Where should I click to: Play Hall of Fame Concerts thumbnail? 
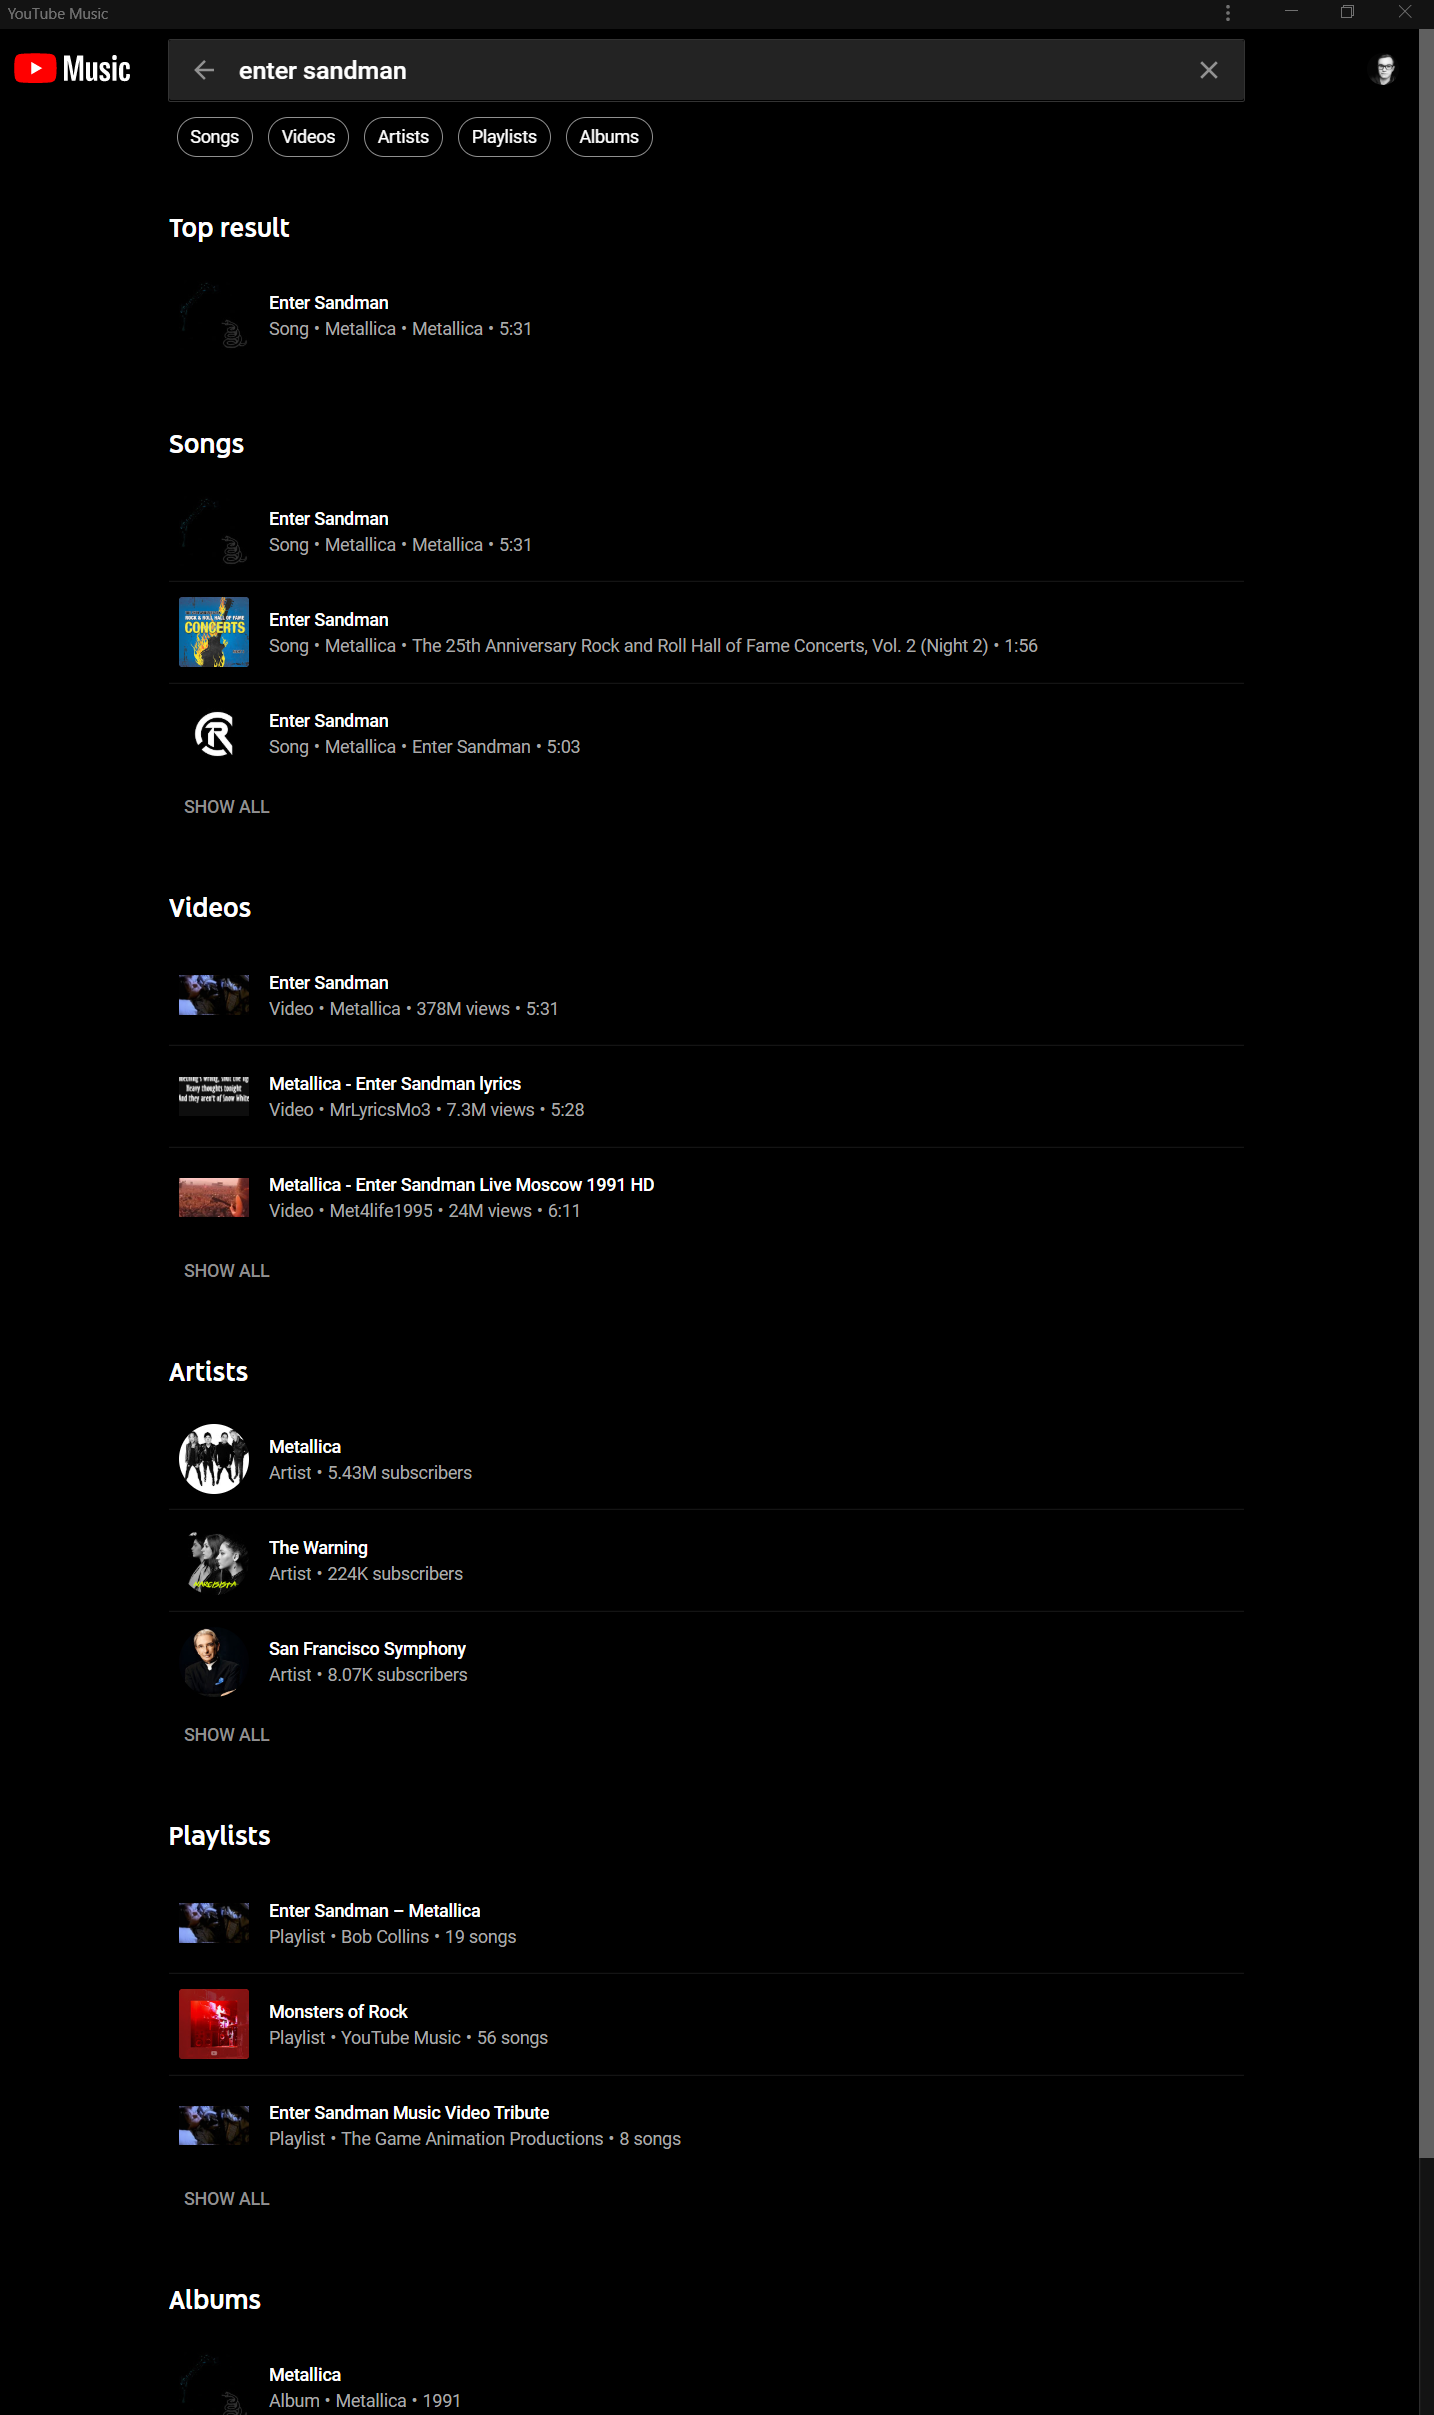(214, 632)
